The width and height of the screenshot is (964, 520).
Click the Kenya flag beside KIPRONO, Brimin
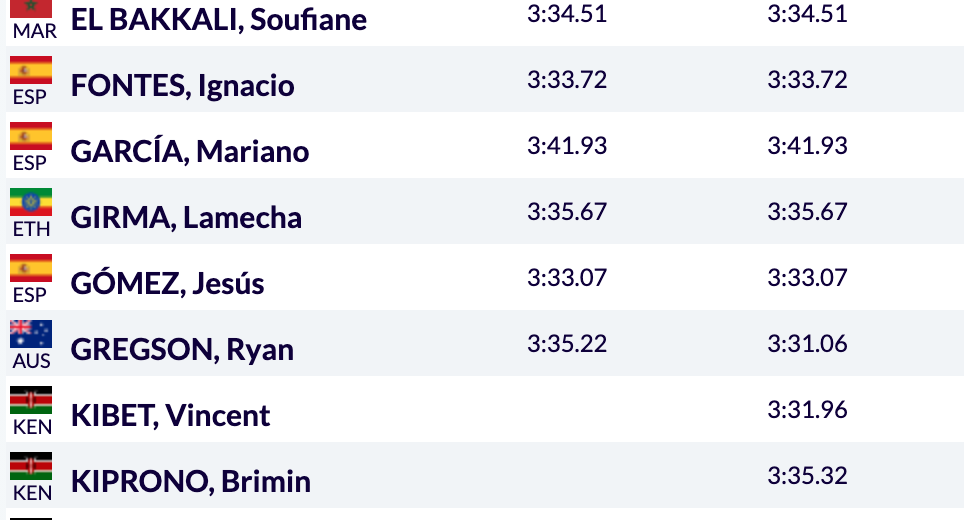(31, 467)
